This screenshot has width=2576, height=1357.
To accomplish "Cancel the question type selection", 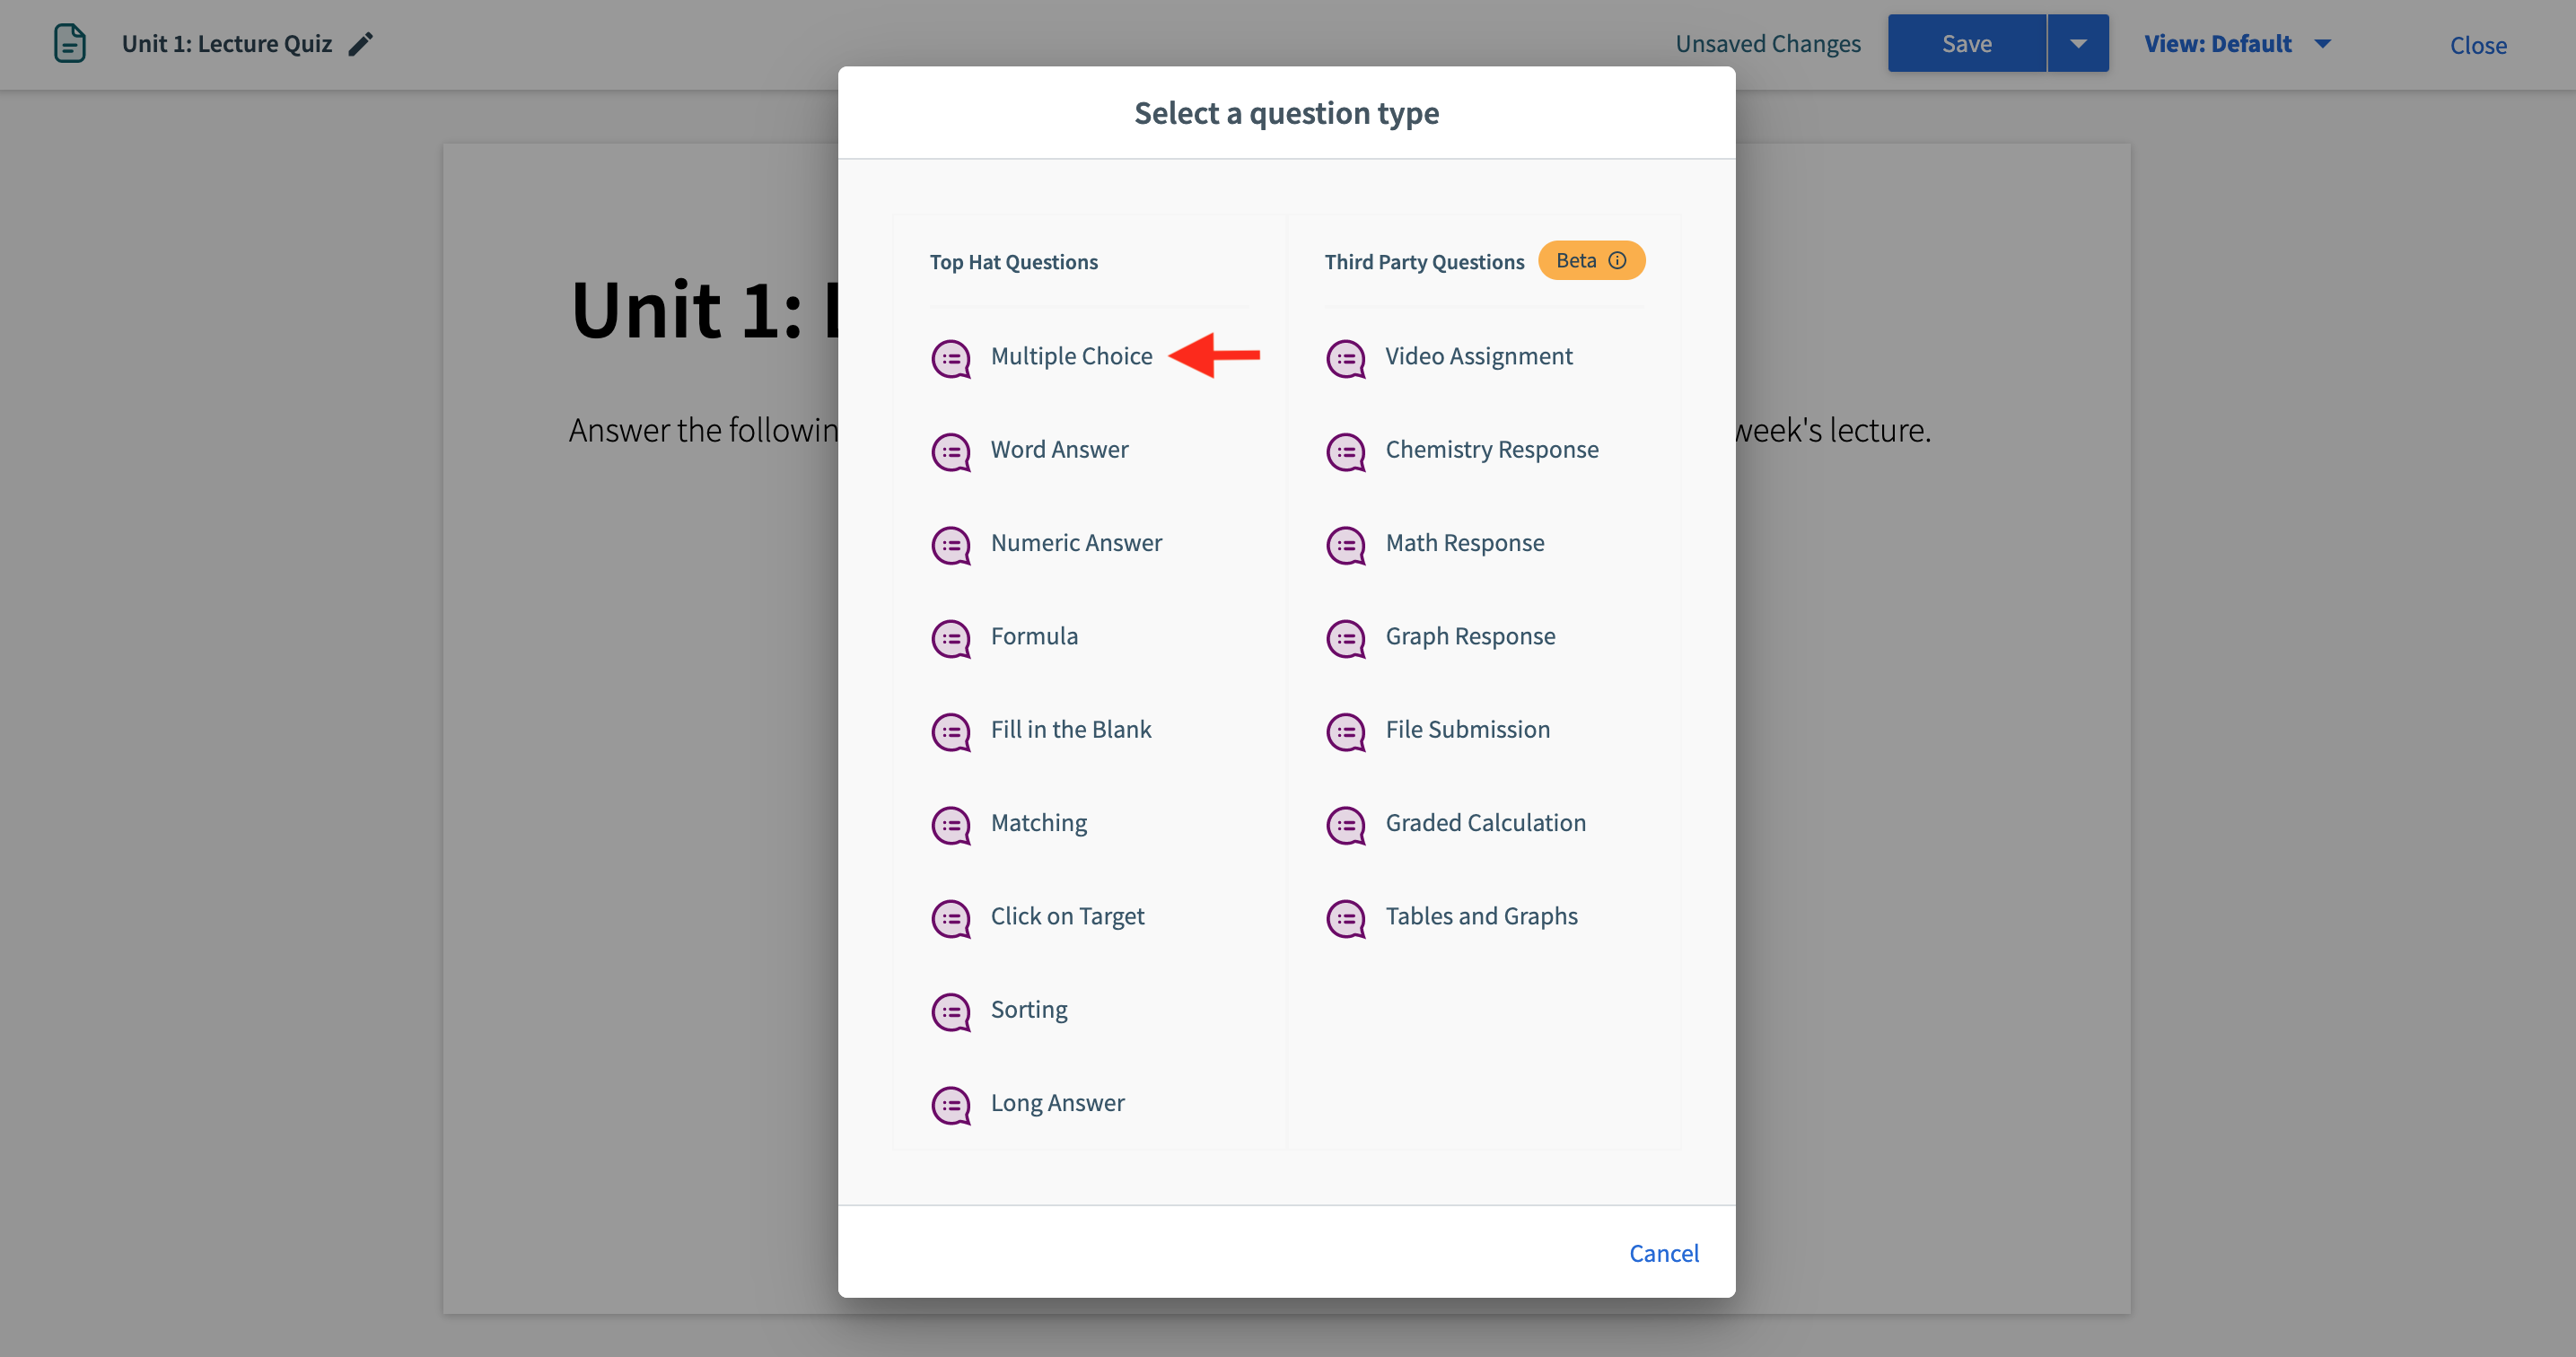I will 1663,1252.
